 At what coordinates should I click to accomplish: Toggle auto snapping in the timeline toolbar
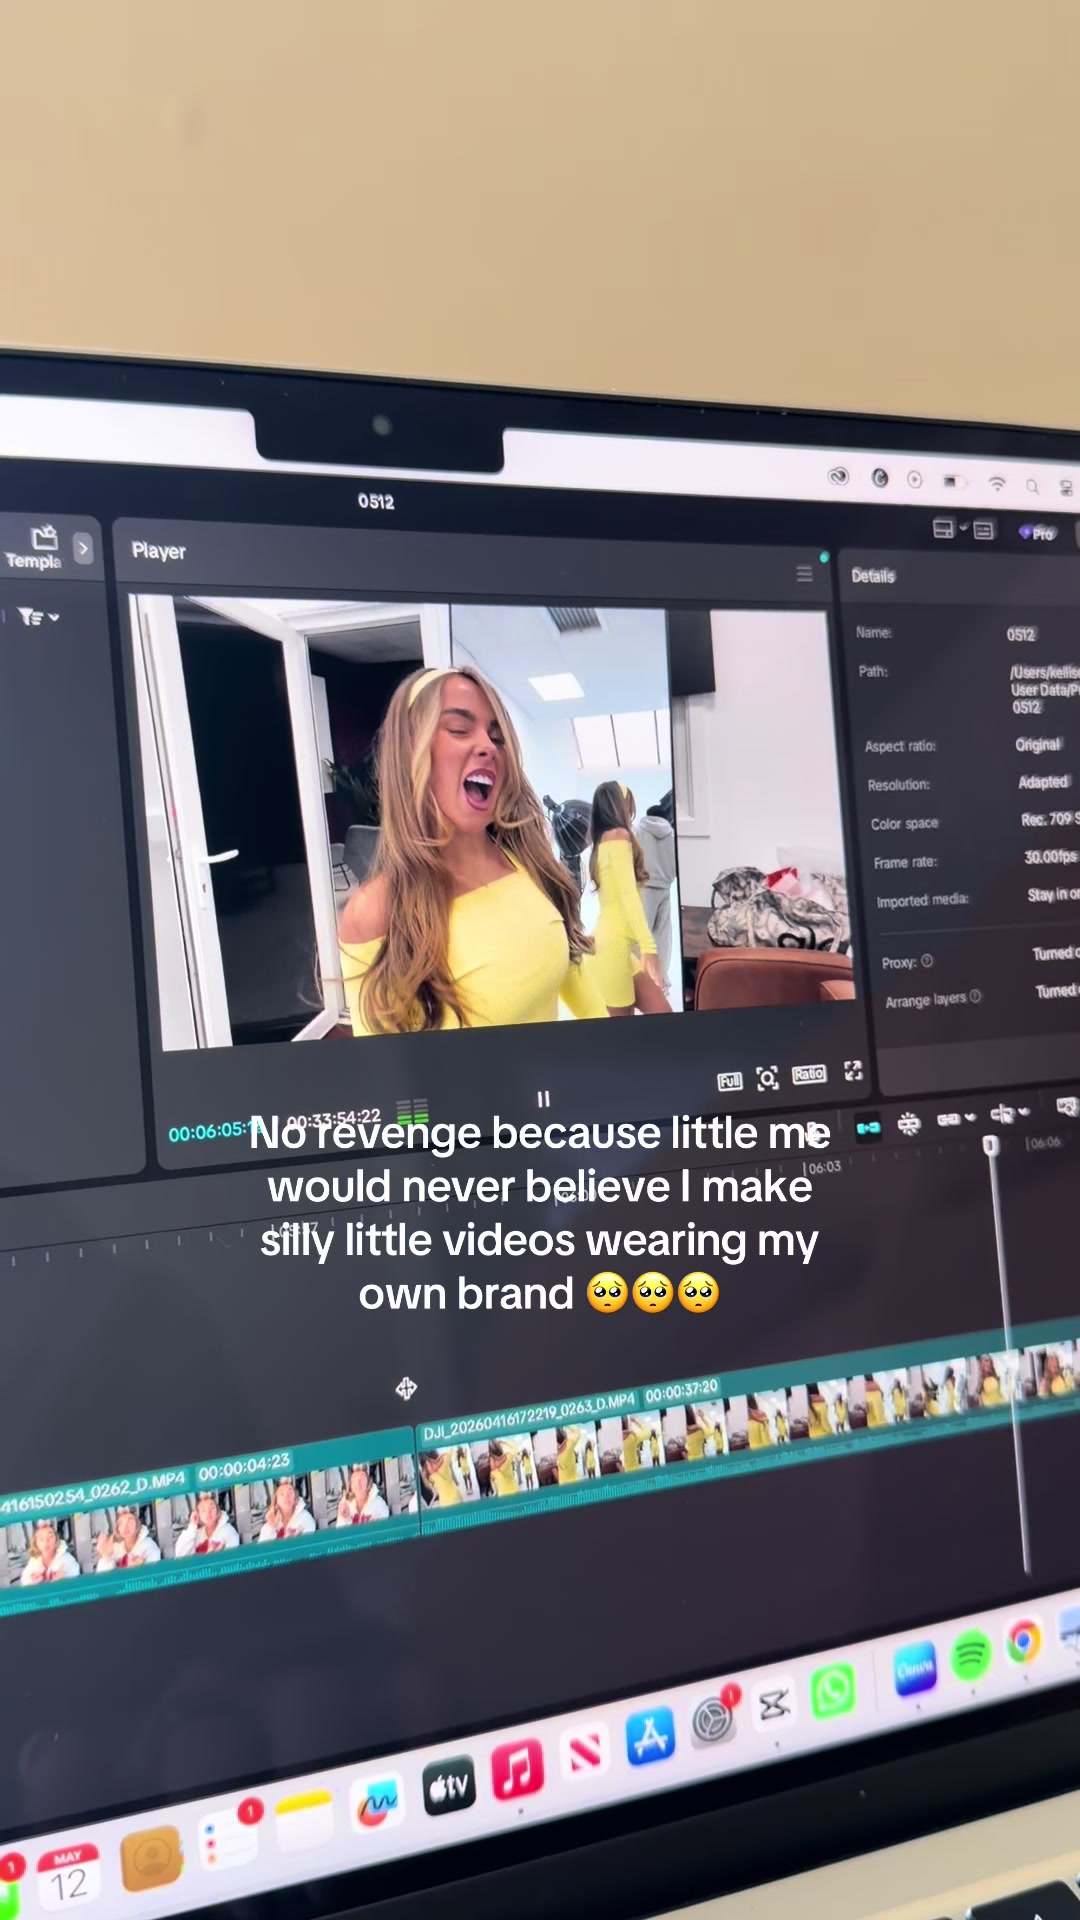point(909,1124)
